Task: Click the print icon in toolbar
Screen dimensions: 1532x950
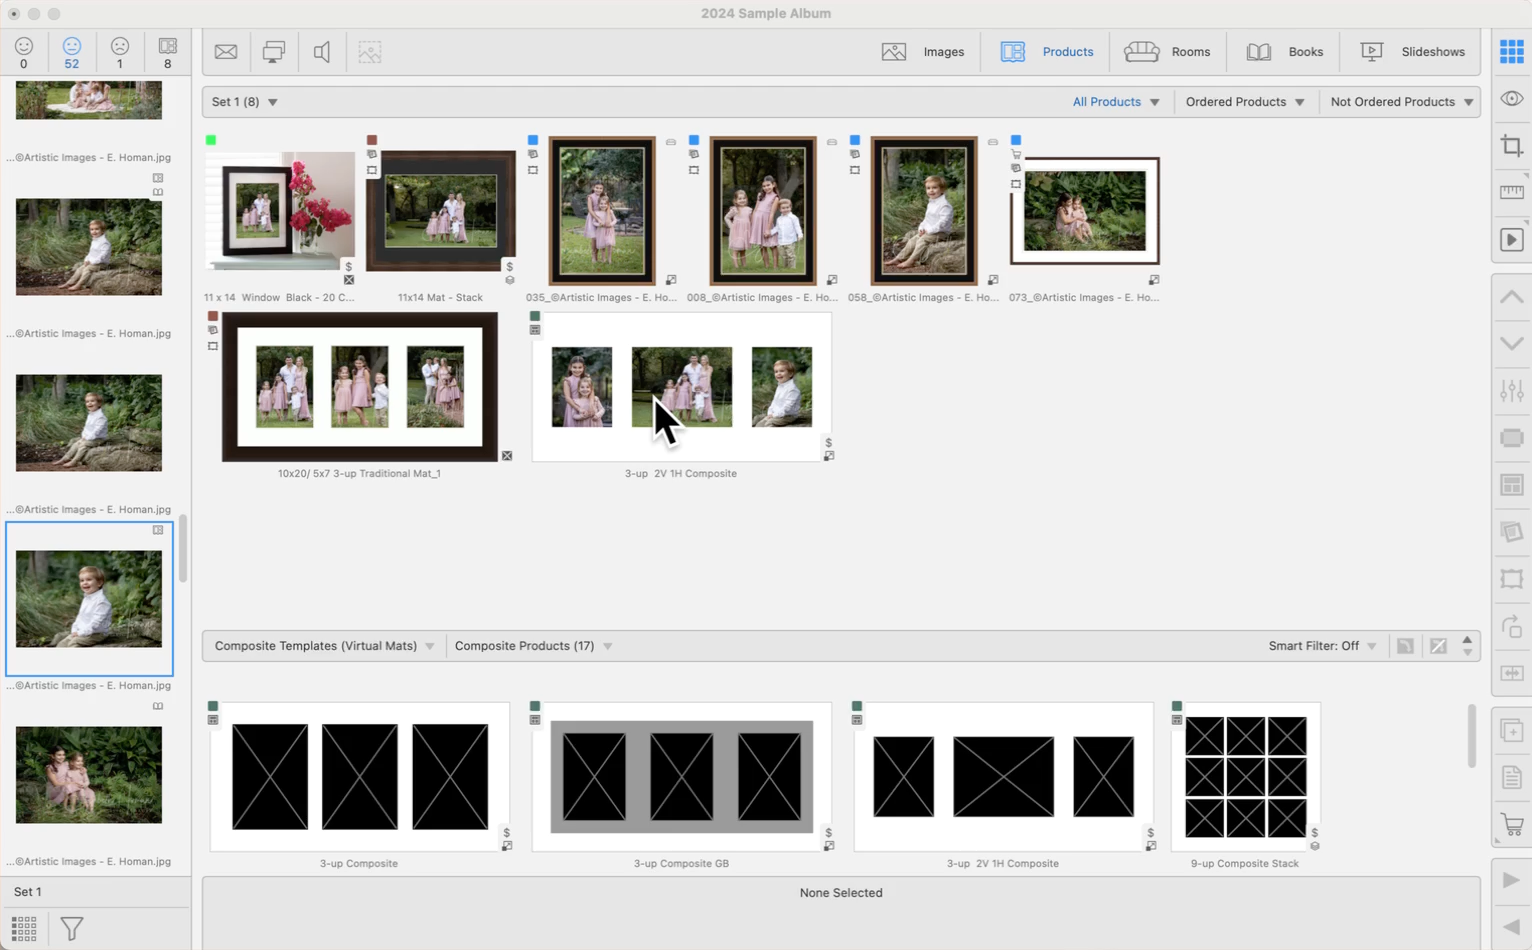Action: (273, 52)
